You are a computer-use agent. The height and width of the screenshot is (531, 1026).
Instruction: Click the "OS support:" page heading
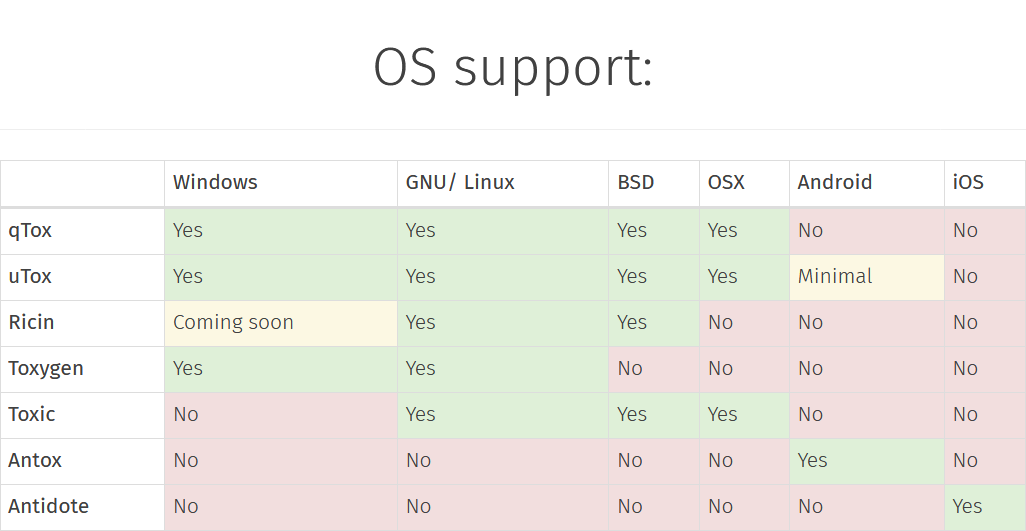point(512,68)
